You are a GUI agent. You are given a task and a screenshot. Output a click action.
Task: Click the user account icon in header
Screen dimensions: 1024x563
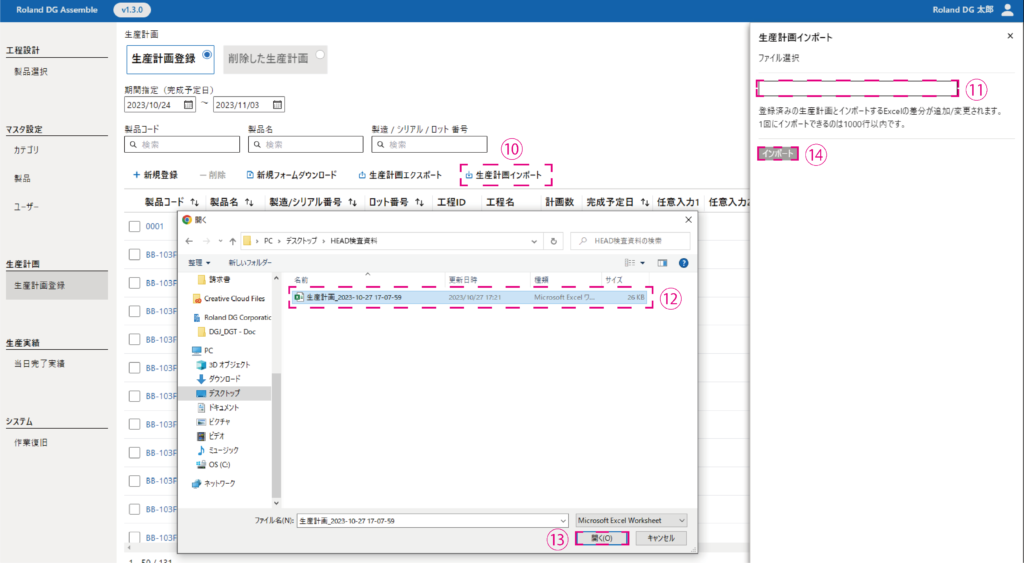pos(1007,9)
